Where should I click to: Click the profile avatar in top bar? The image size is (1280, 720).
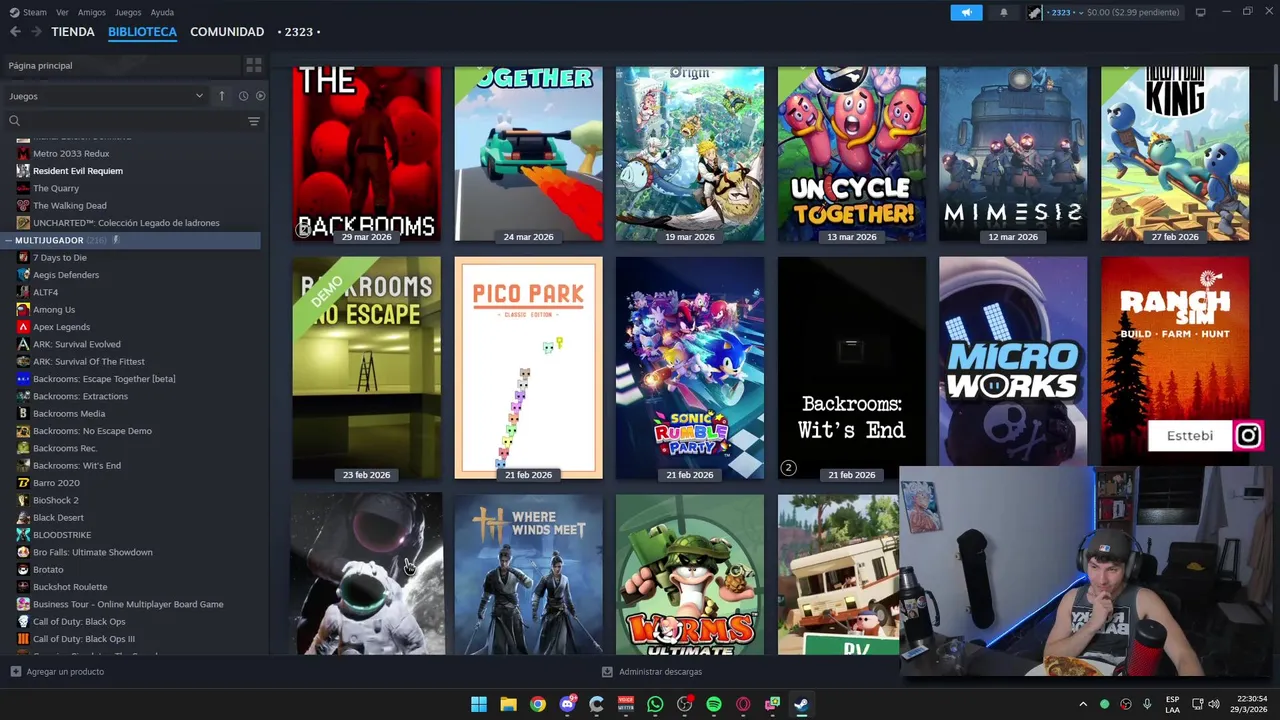coord(1035,12)
